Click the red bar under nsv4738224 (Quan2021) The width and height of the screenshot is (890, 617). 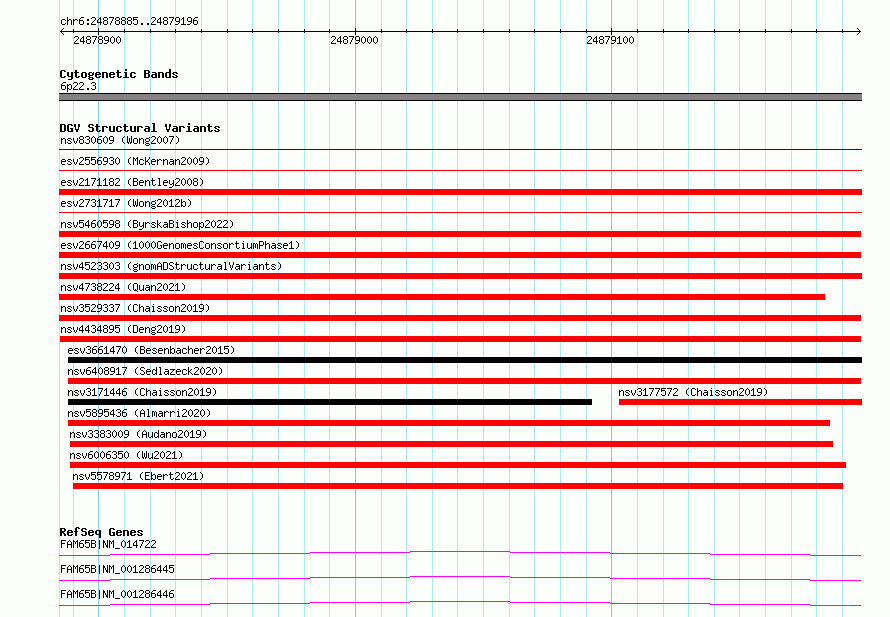tap(442, 297)
